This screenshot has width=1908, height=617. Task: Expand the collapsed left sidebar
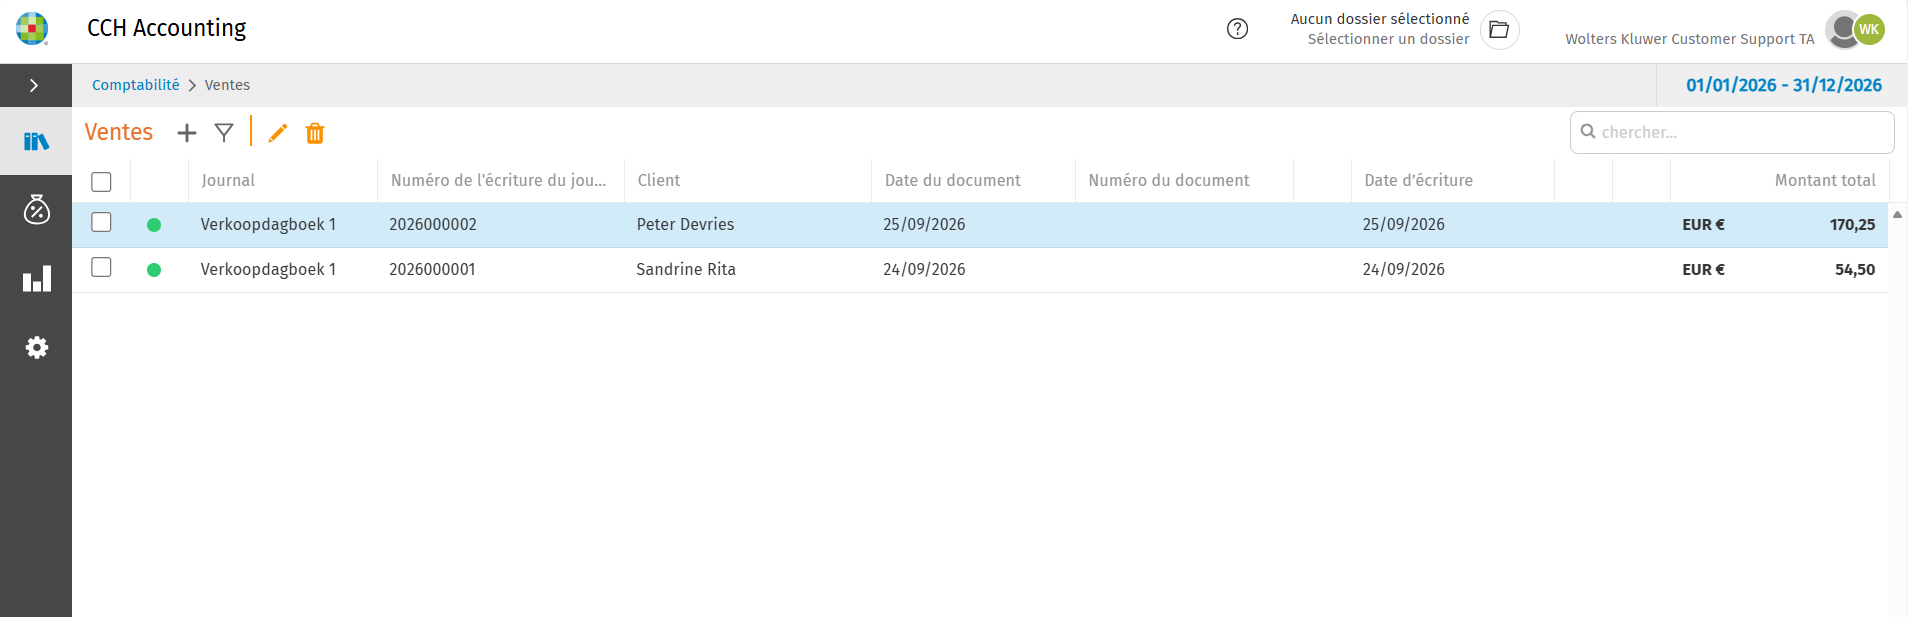click(35, 85)
